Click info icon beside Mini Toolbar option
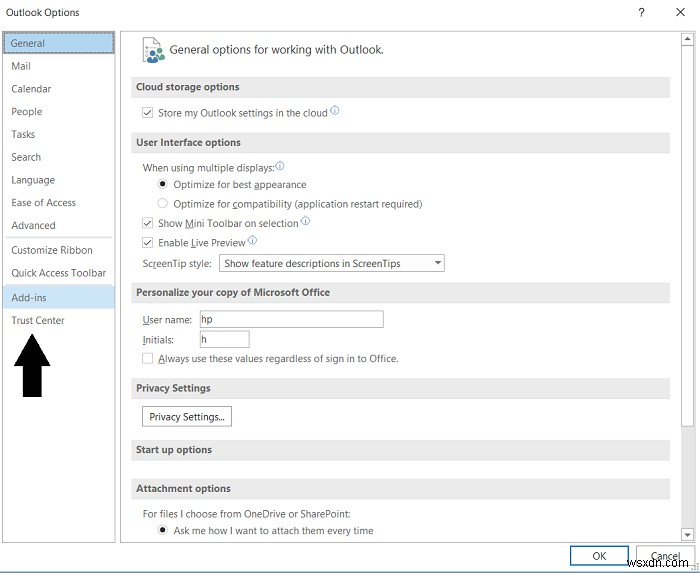 [305, 221]
